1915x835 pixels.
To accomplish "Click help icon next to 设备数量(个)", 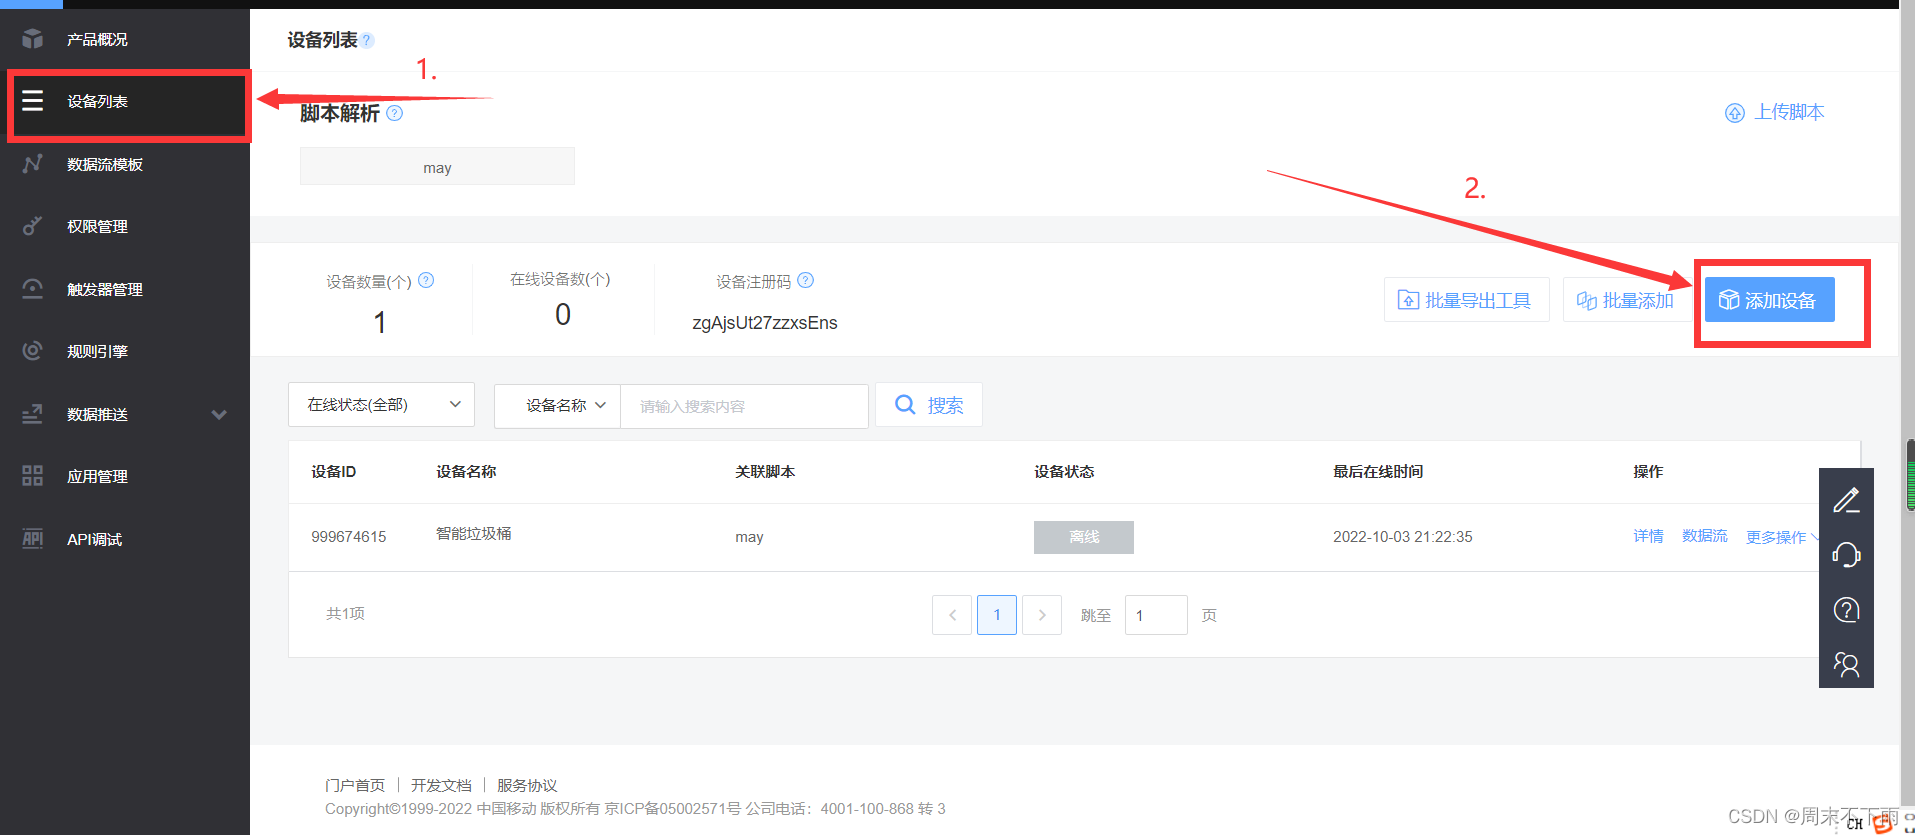I will click(x=426, y=280).
